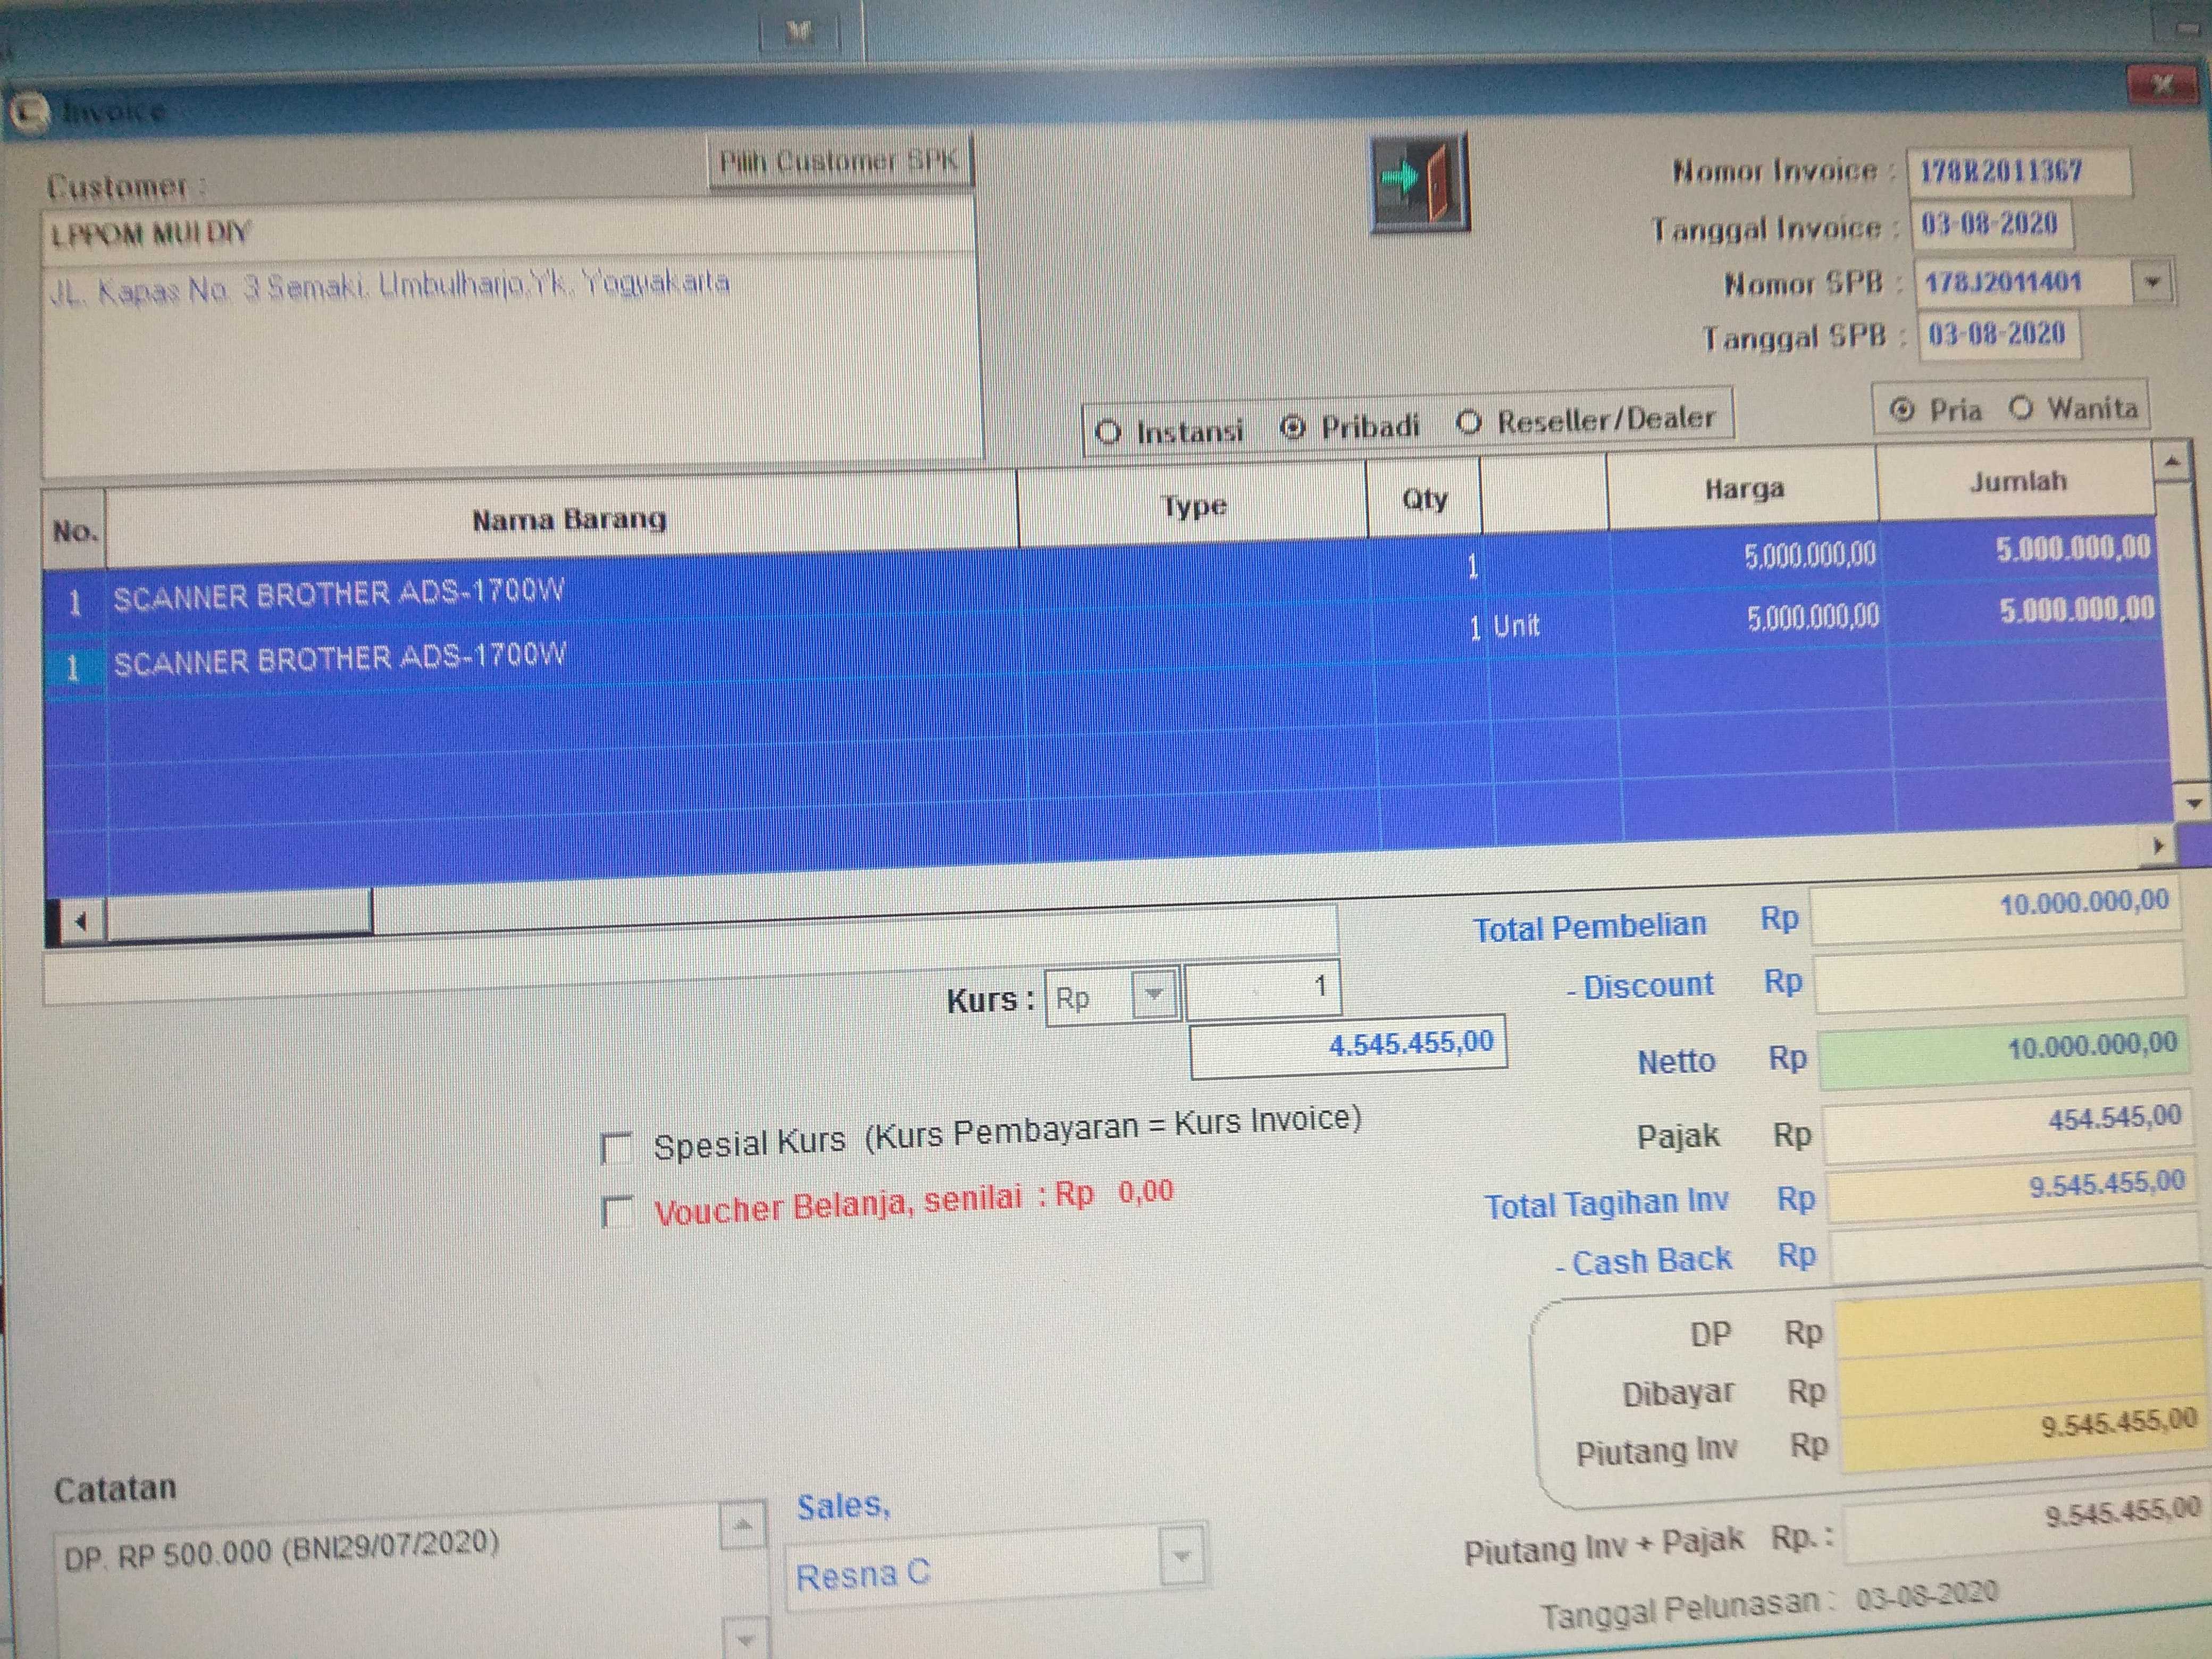Open the Sales person dropdown
This screenshot has width=2212, height=1659.
pyautogui.click(x=1182, y=1556)
